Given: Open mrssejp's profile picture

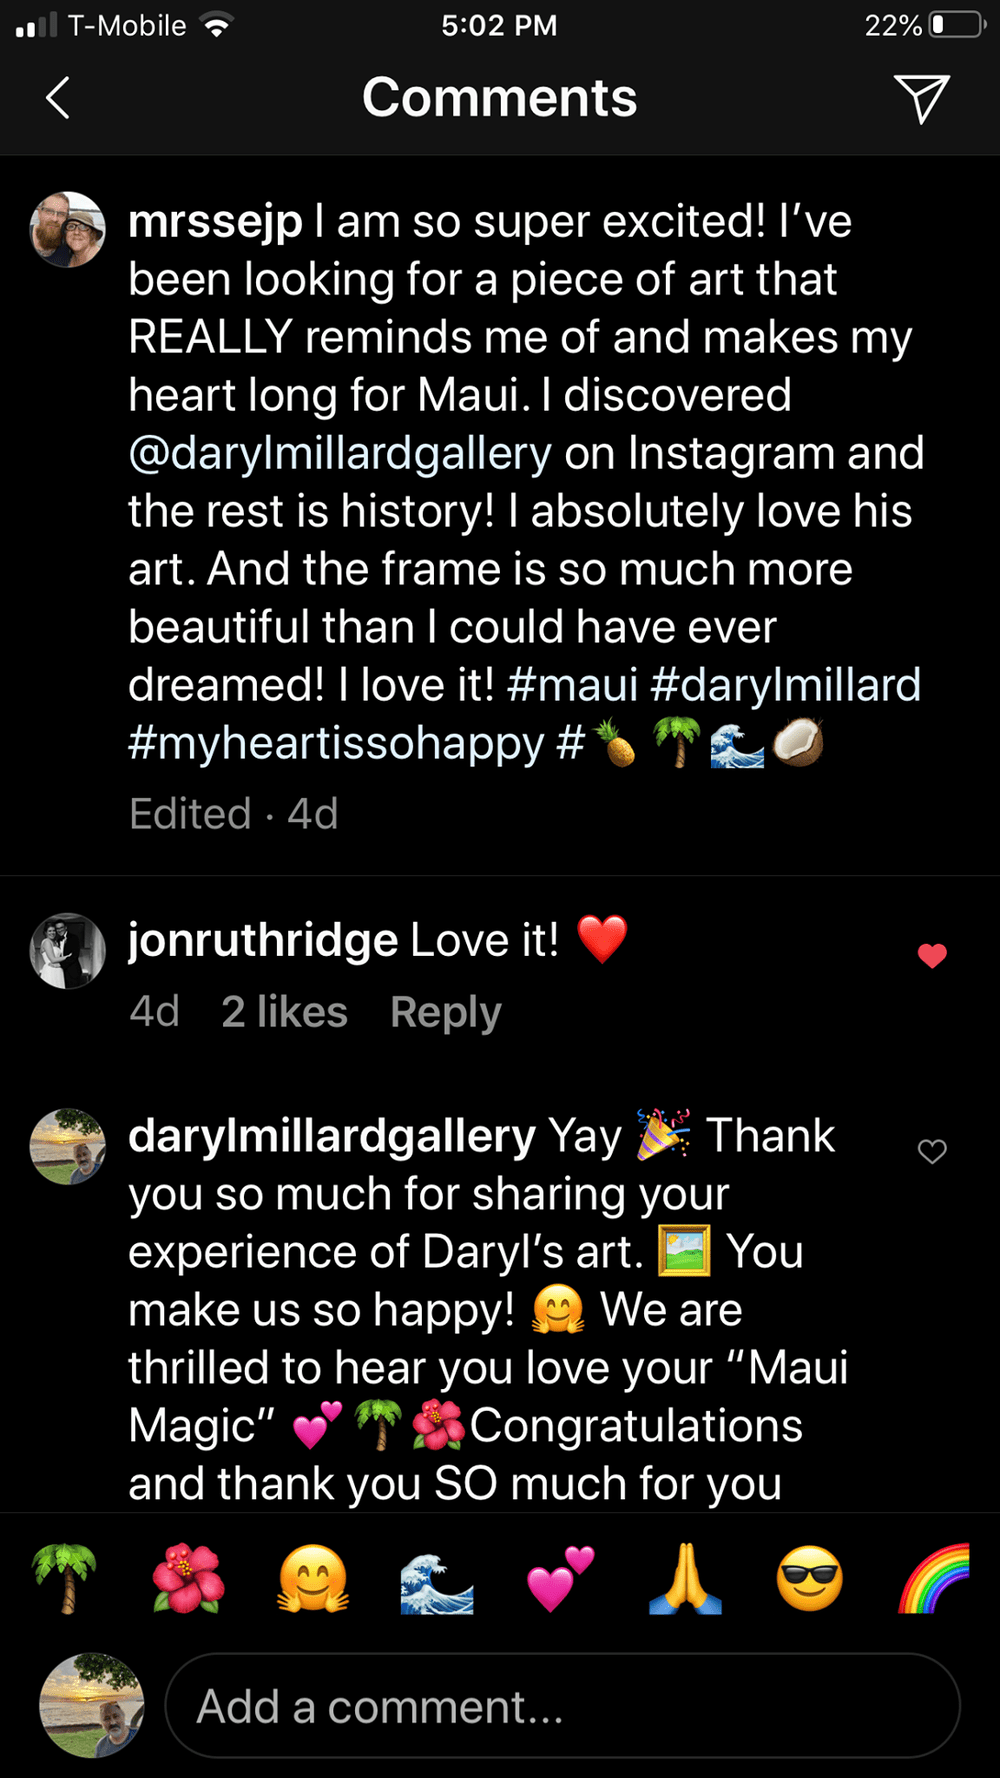Looking at the screenshot, I should click(x=68, y=230).
